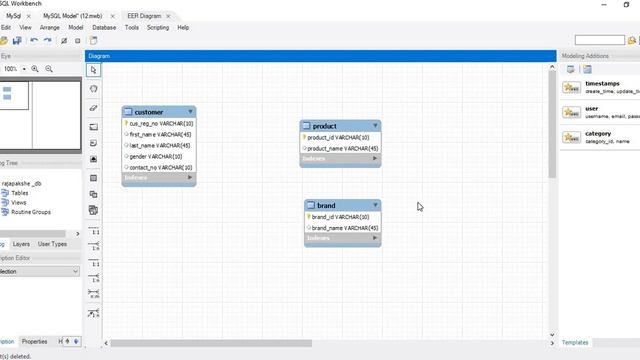The height and width of the screenshot is (360, 640).
Task: Insert the category template
Action: pos(600,137)
